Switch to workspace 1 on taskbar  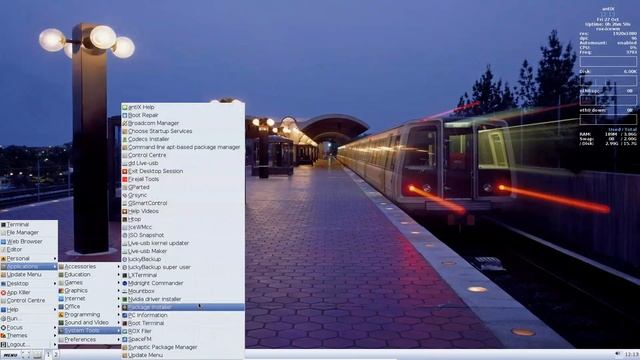click(48, 355)
